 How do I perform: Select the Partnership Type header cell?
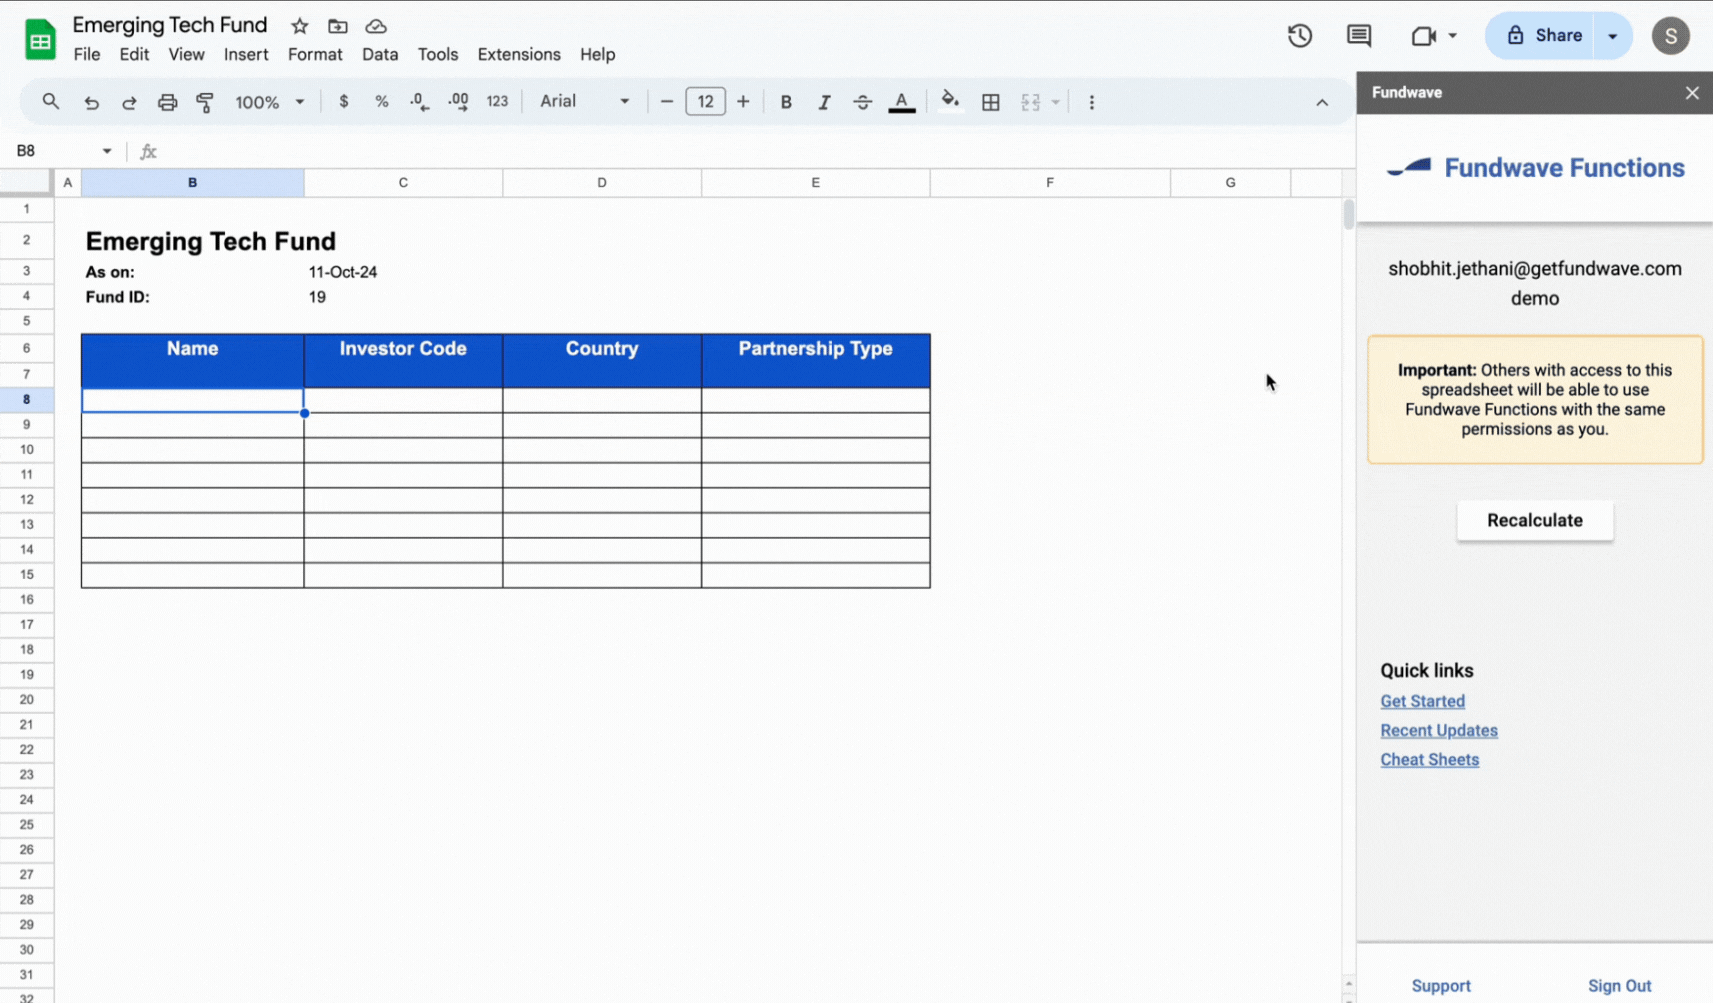pyautogui.click(x=815, y=360)
